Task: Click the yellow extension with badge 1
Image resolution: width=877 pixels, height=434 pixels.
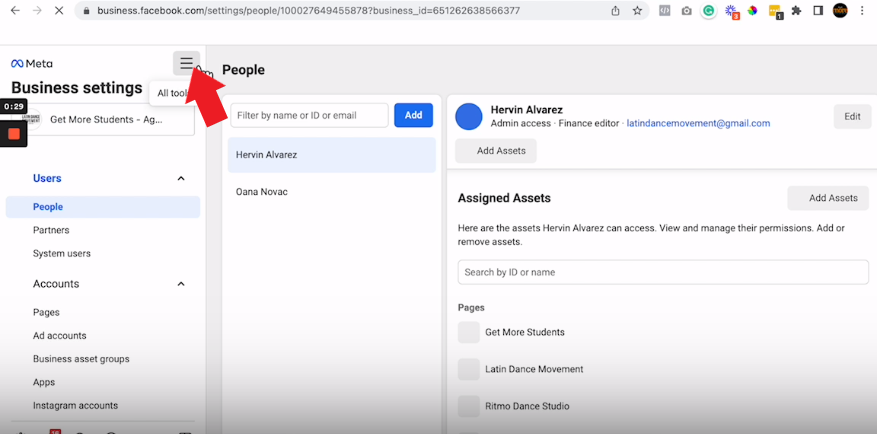Action: pos(775,11)
